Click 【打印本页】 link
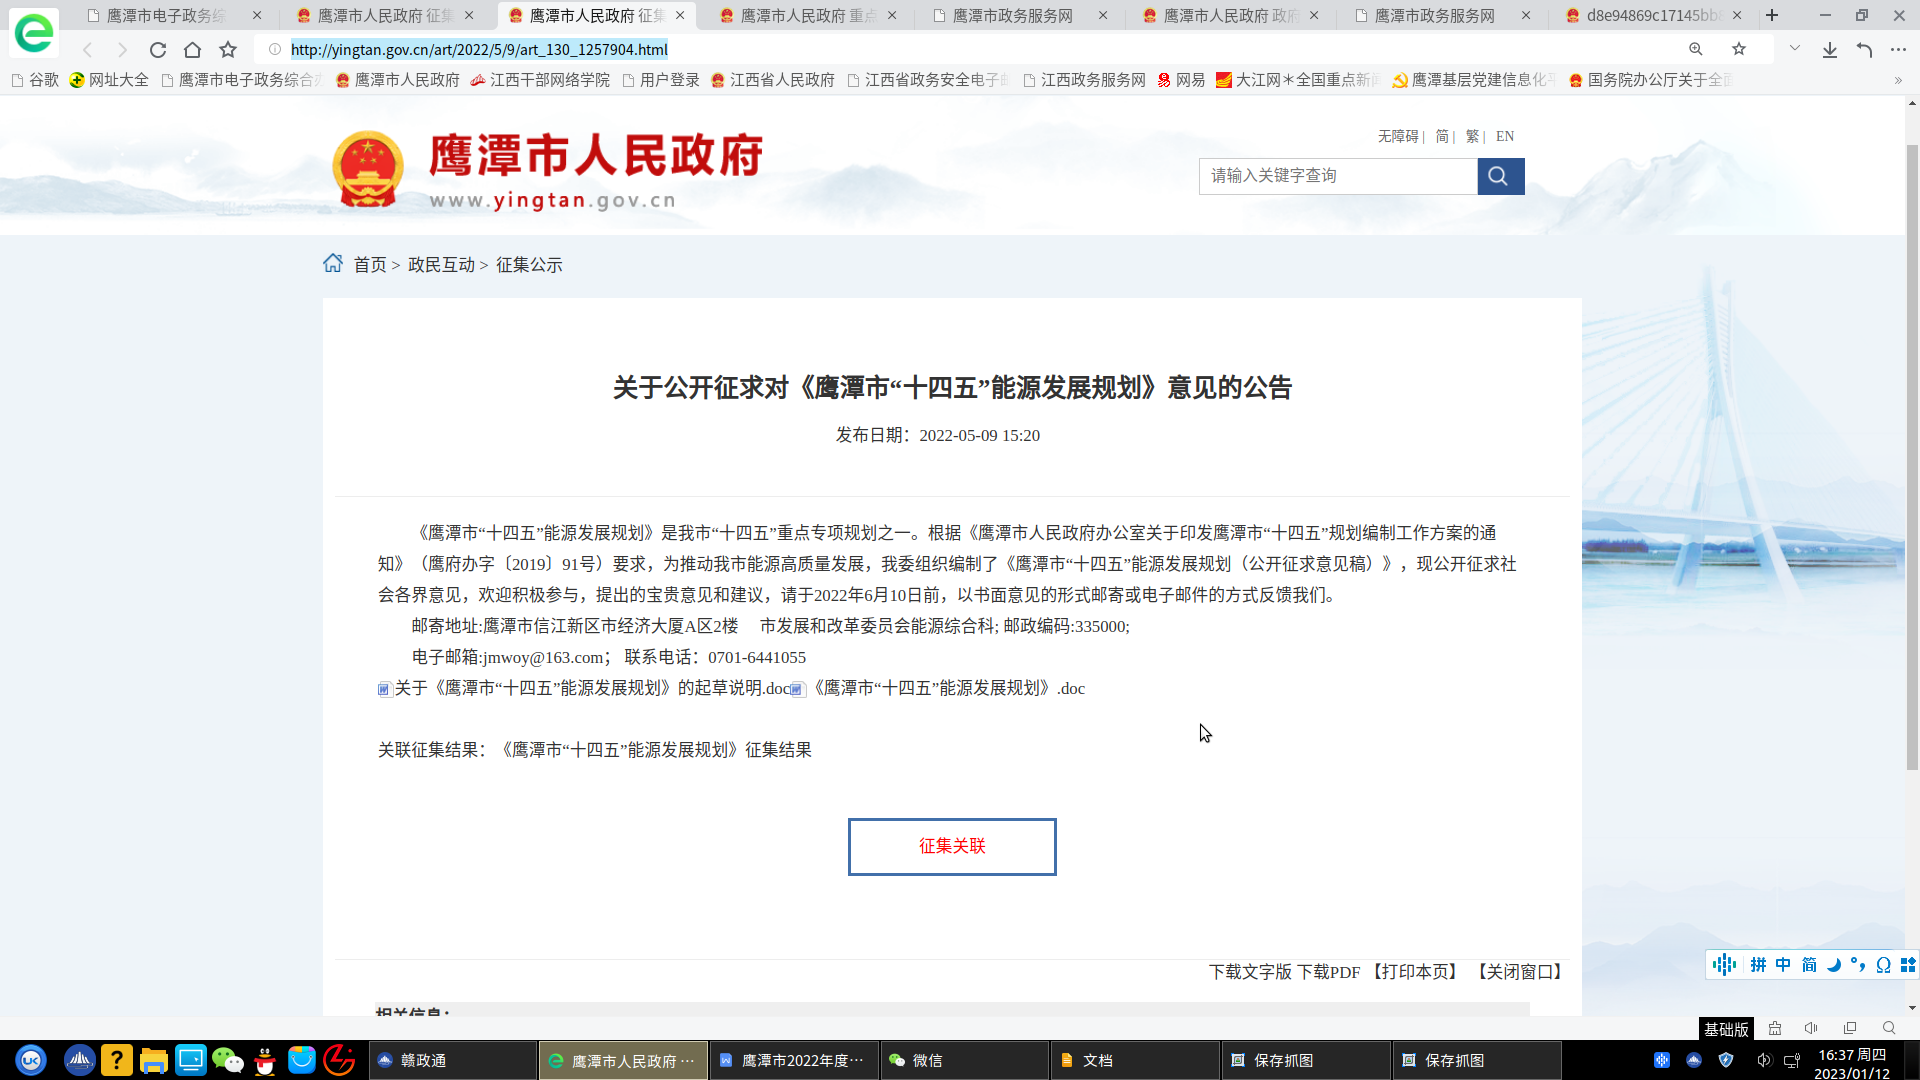Image resolution: width=1920 pixels, height=1080 pixels. click(1415, 972)
